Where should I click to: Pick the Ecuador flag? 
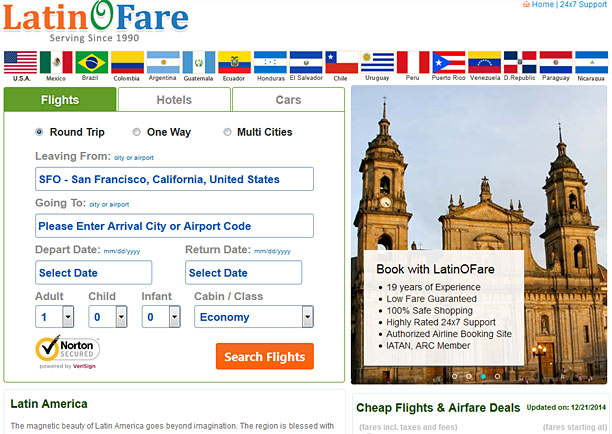point(234,62)
